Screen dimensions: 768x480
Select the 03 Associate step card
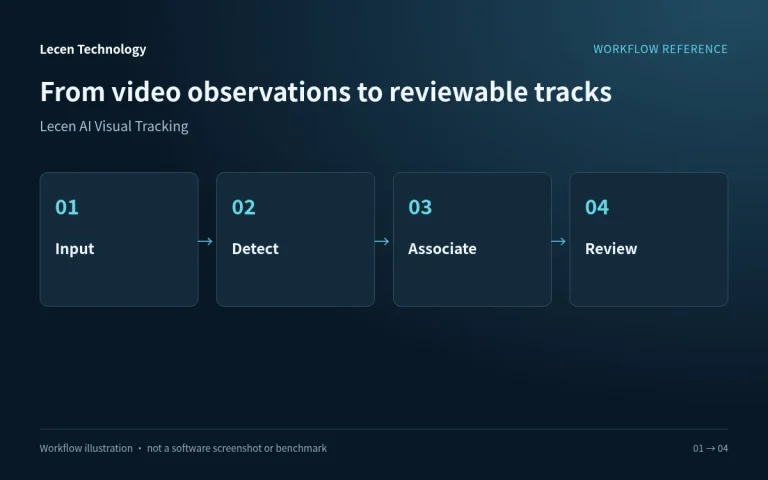point(472,240)
